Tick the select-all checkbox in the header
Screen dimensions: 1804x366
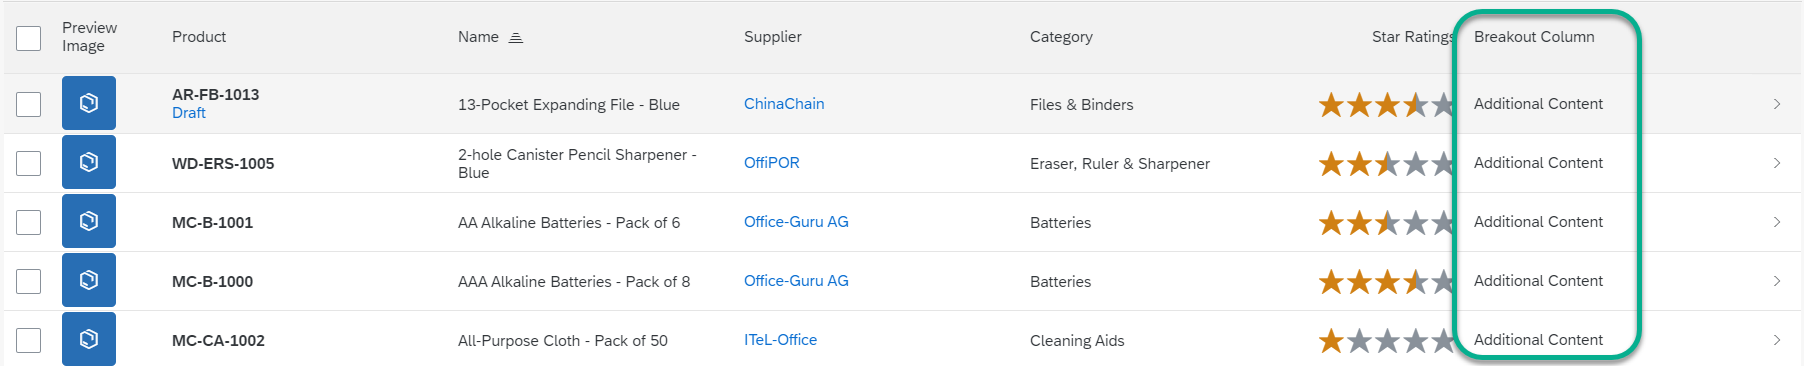click(x=29, y=38)
